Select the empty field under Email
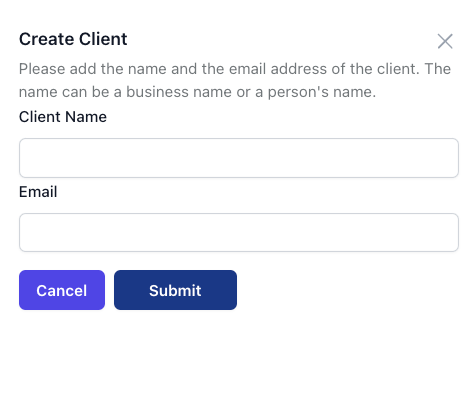This screenshot has width=476, height=394. coord(239,232)
